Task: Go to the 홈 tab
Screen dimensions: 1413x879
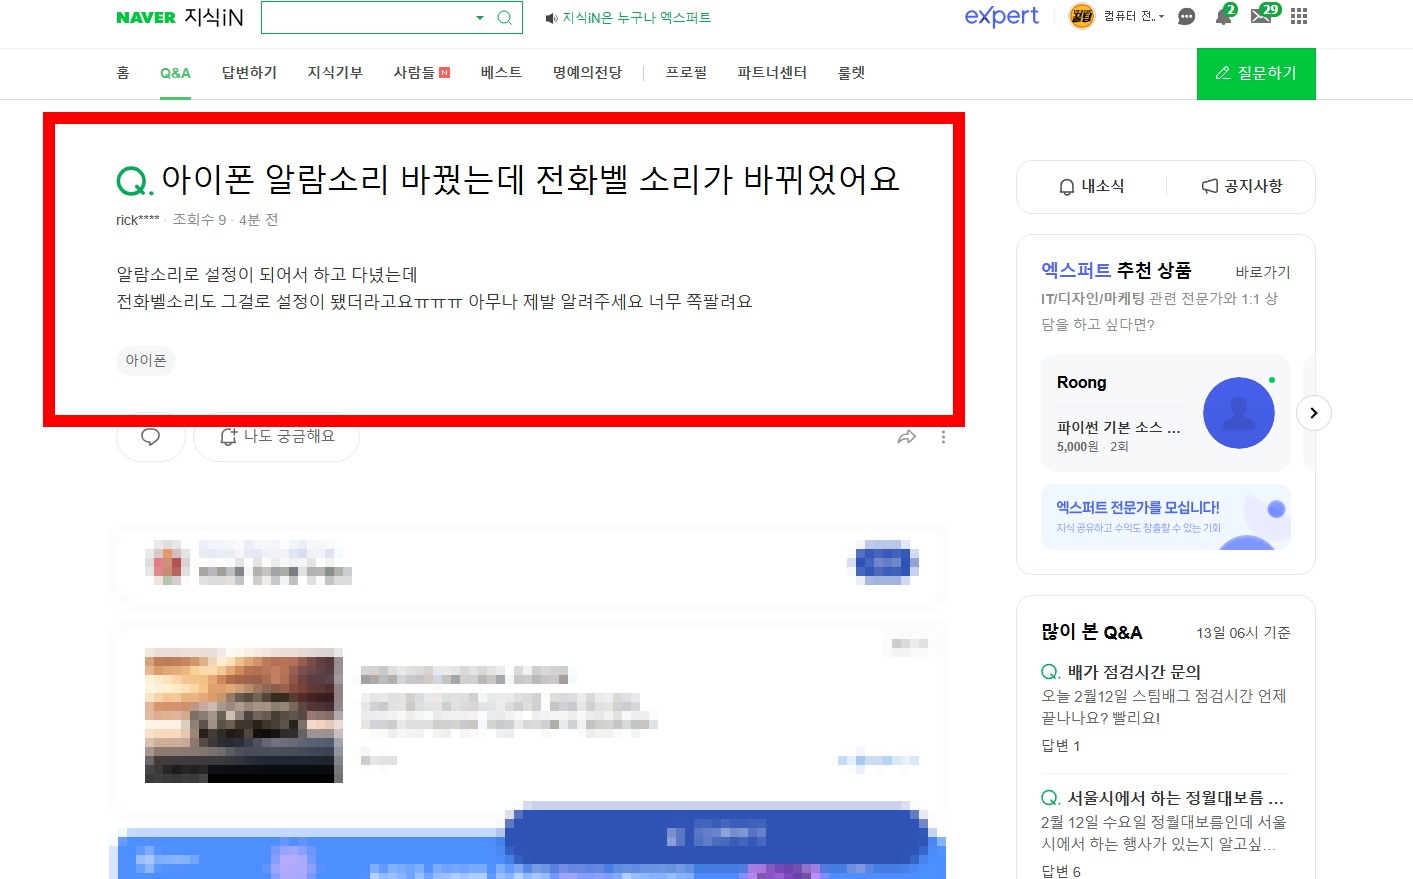Action: 123,73
